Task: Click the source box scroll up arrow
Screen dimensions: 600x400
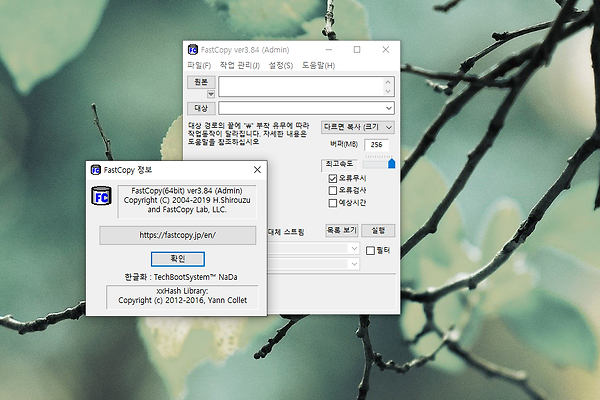Action: pyautogui.click(x=388, y=82)
